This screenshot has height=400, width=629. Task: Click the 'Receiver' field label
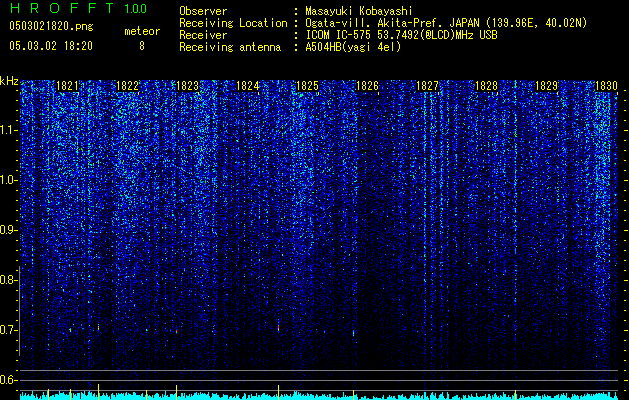(x=203, y=35)
